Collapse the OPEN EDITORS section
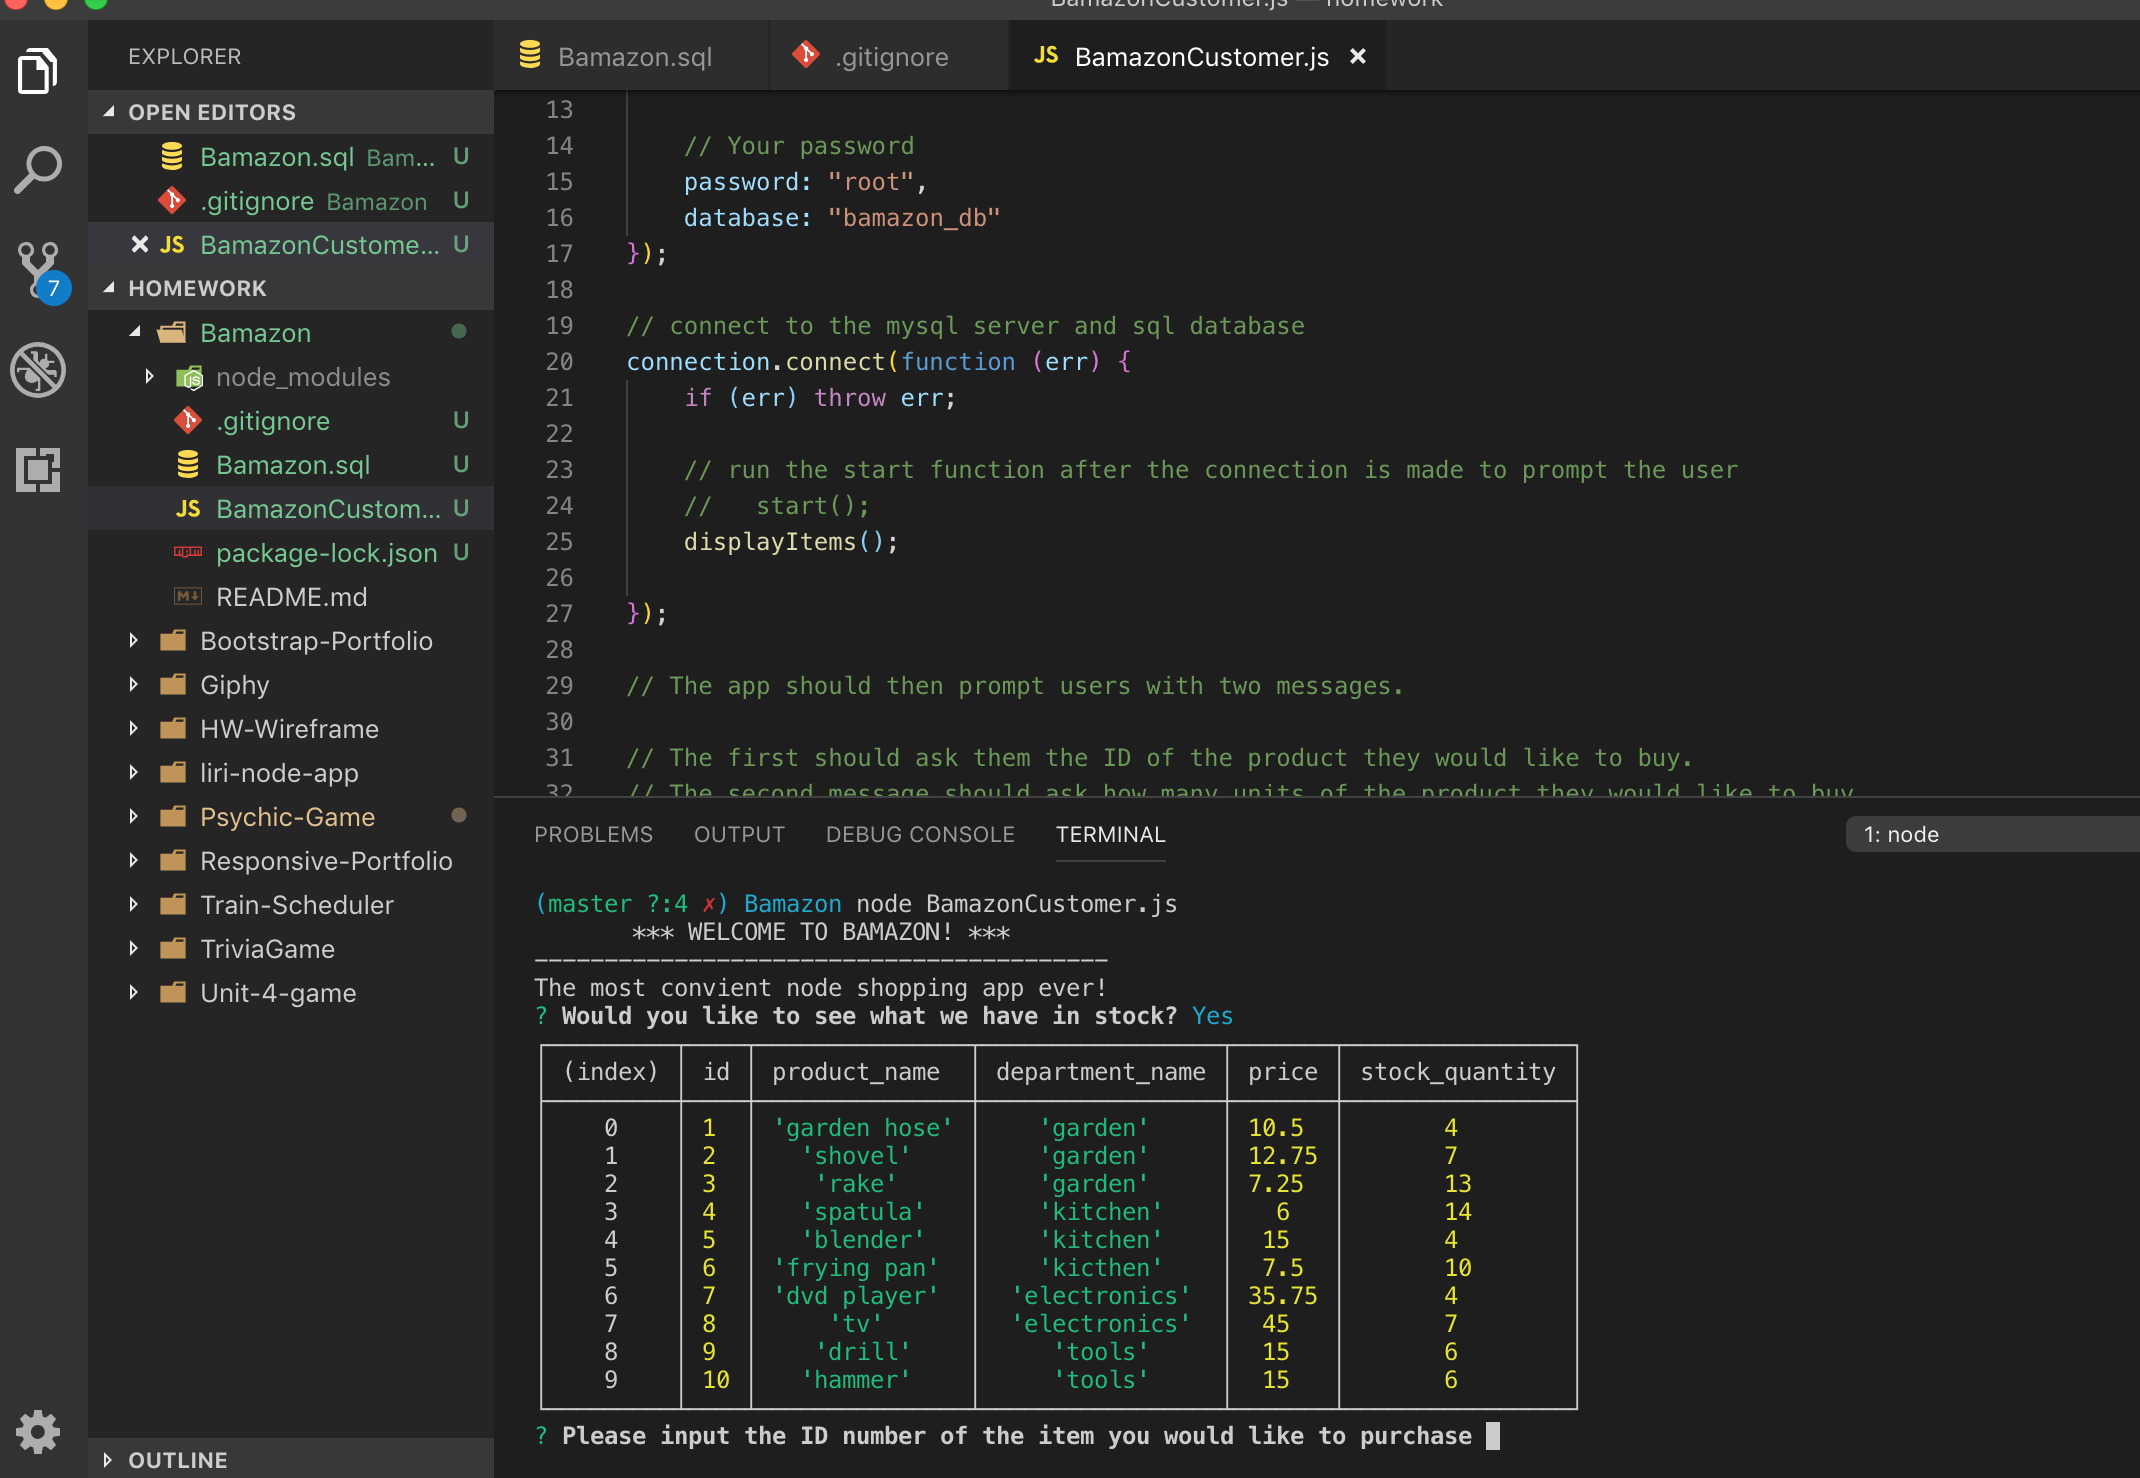 point(211,112)
